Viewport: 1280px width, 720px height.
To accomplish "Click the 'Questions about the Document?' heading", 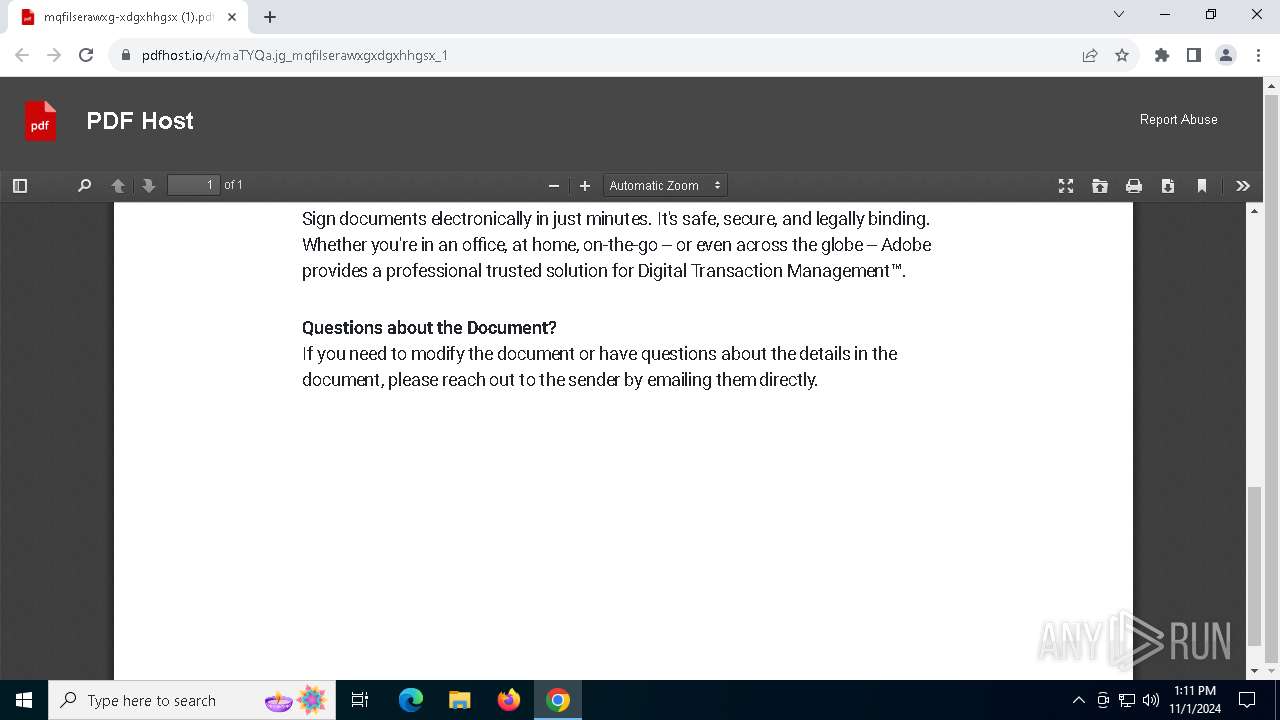I will tap(429, 328).
